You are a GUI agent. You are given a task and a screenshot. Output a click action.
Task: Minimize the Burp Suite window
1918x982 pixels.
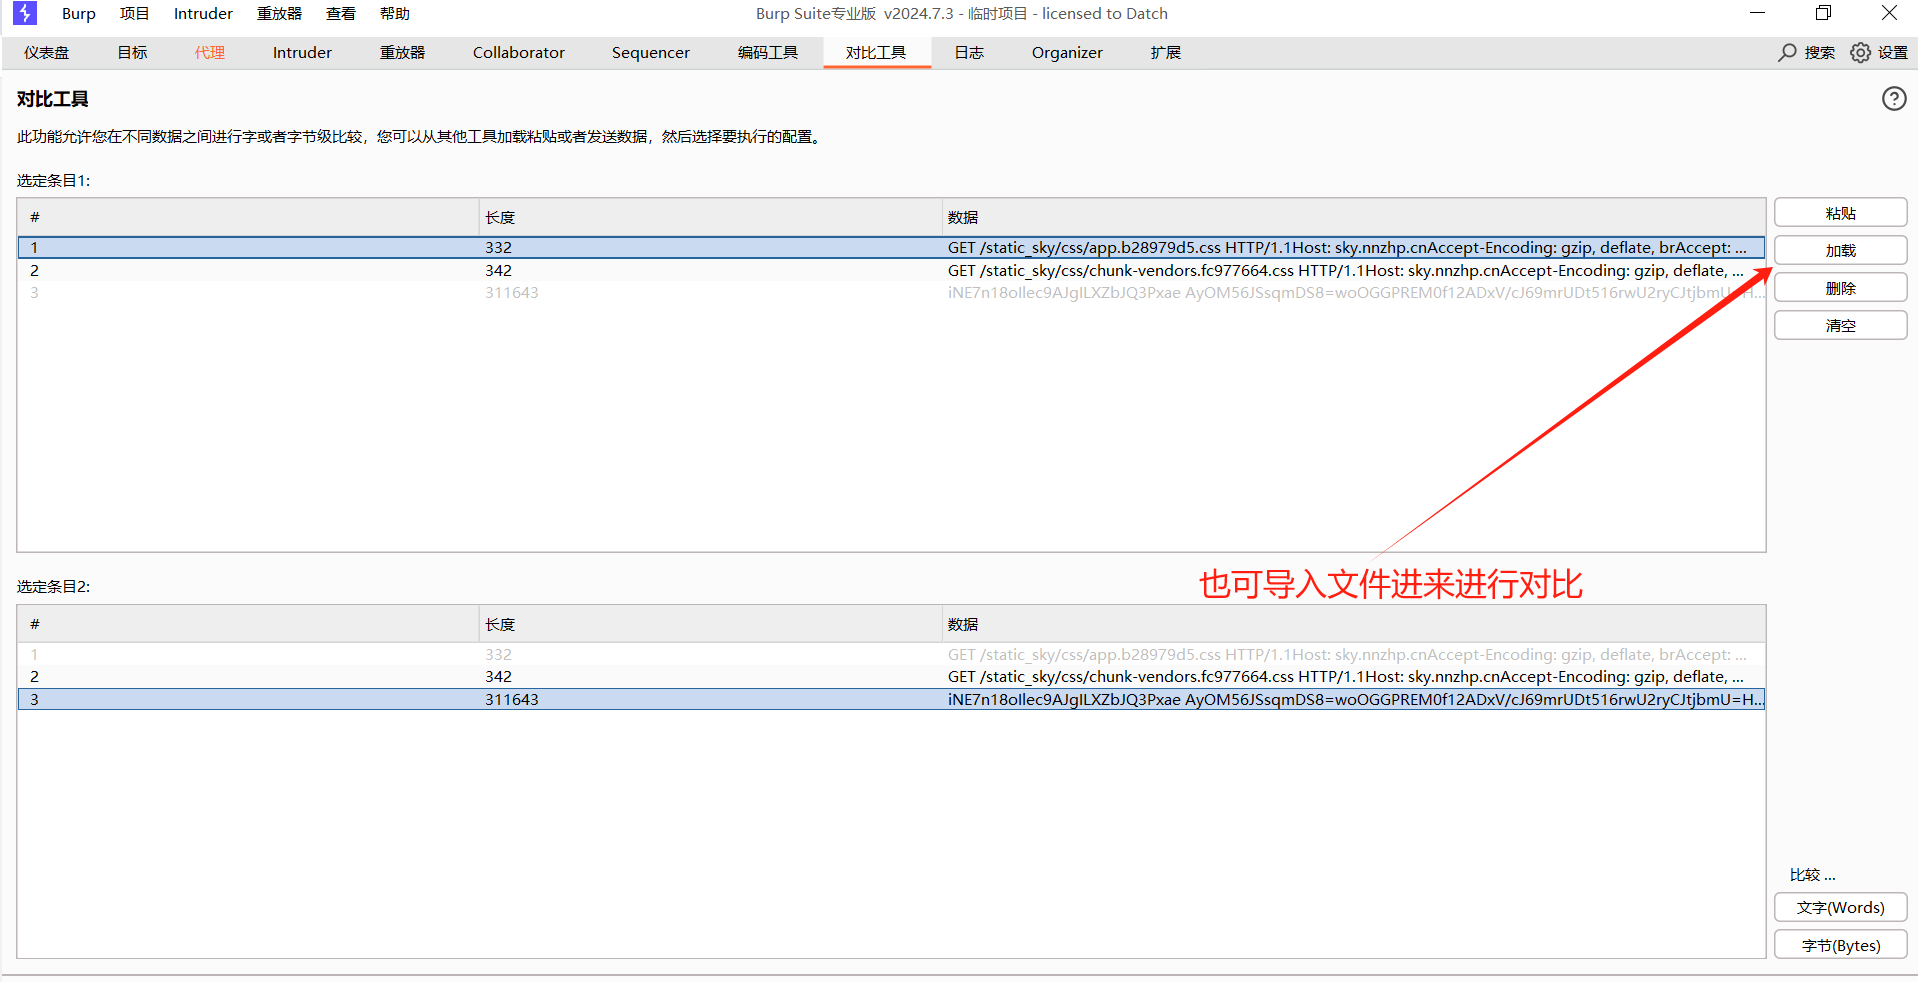[x=1757, y=13]
